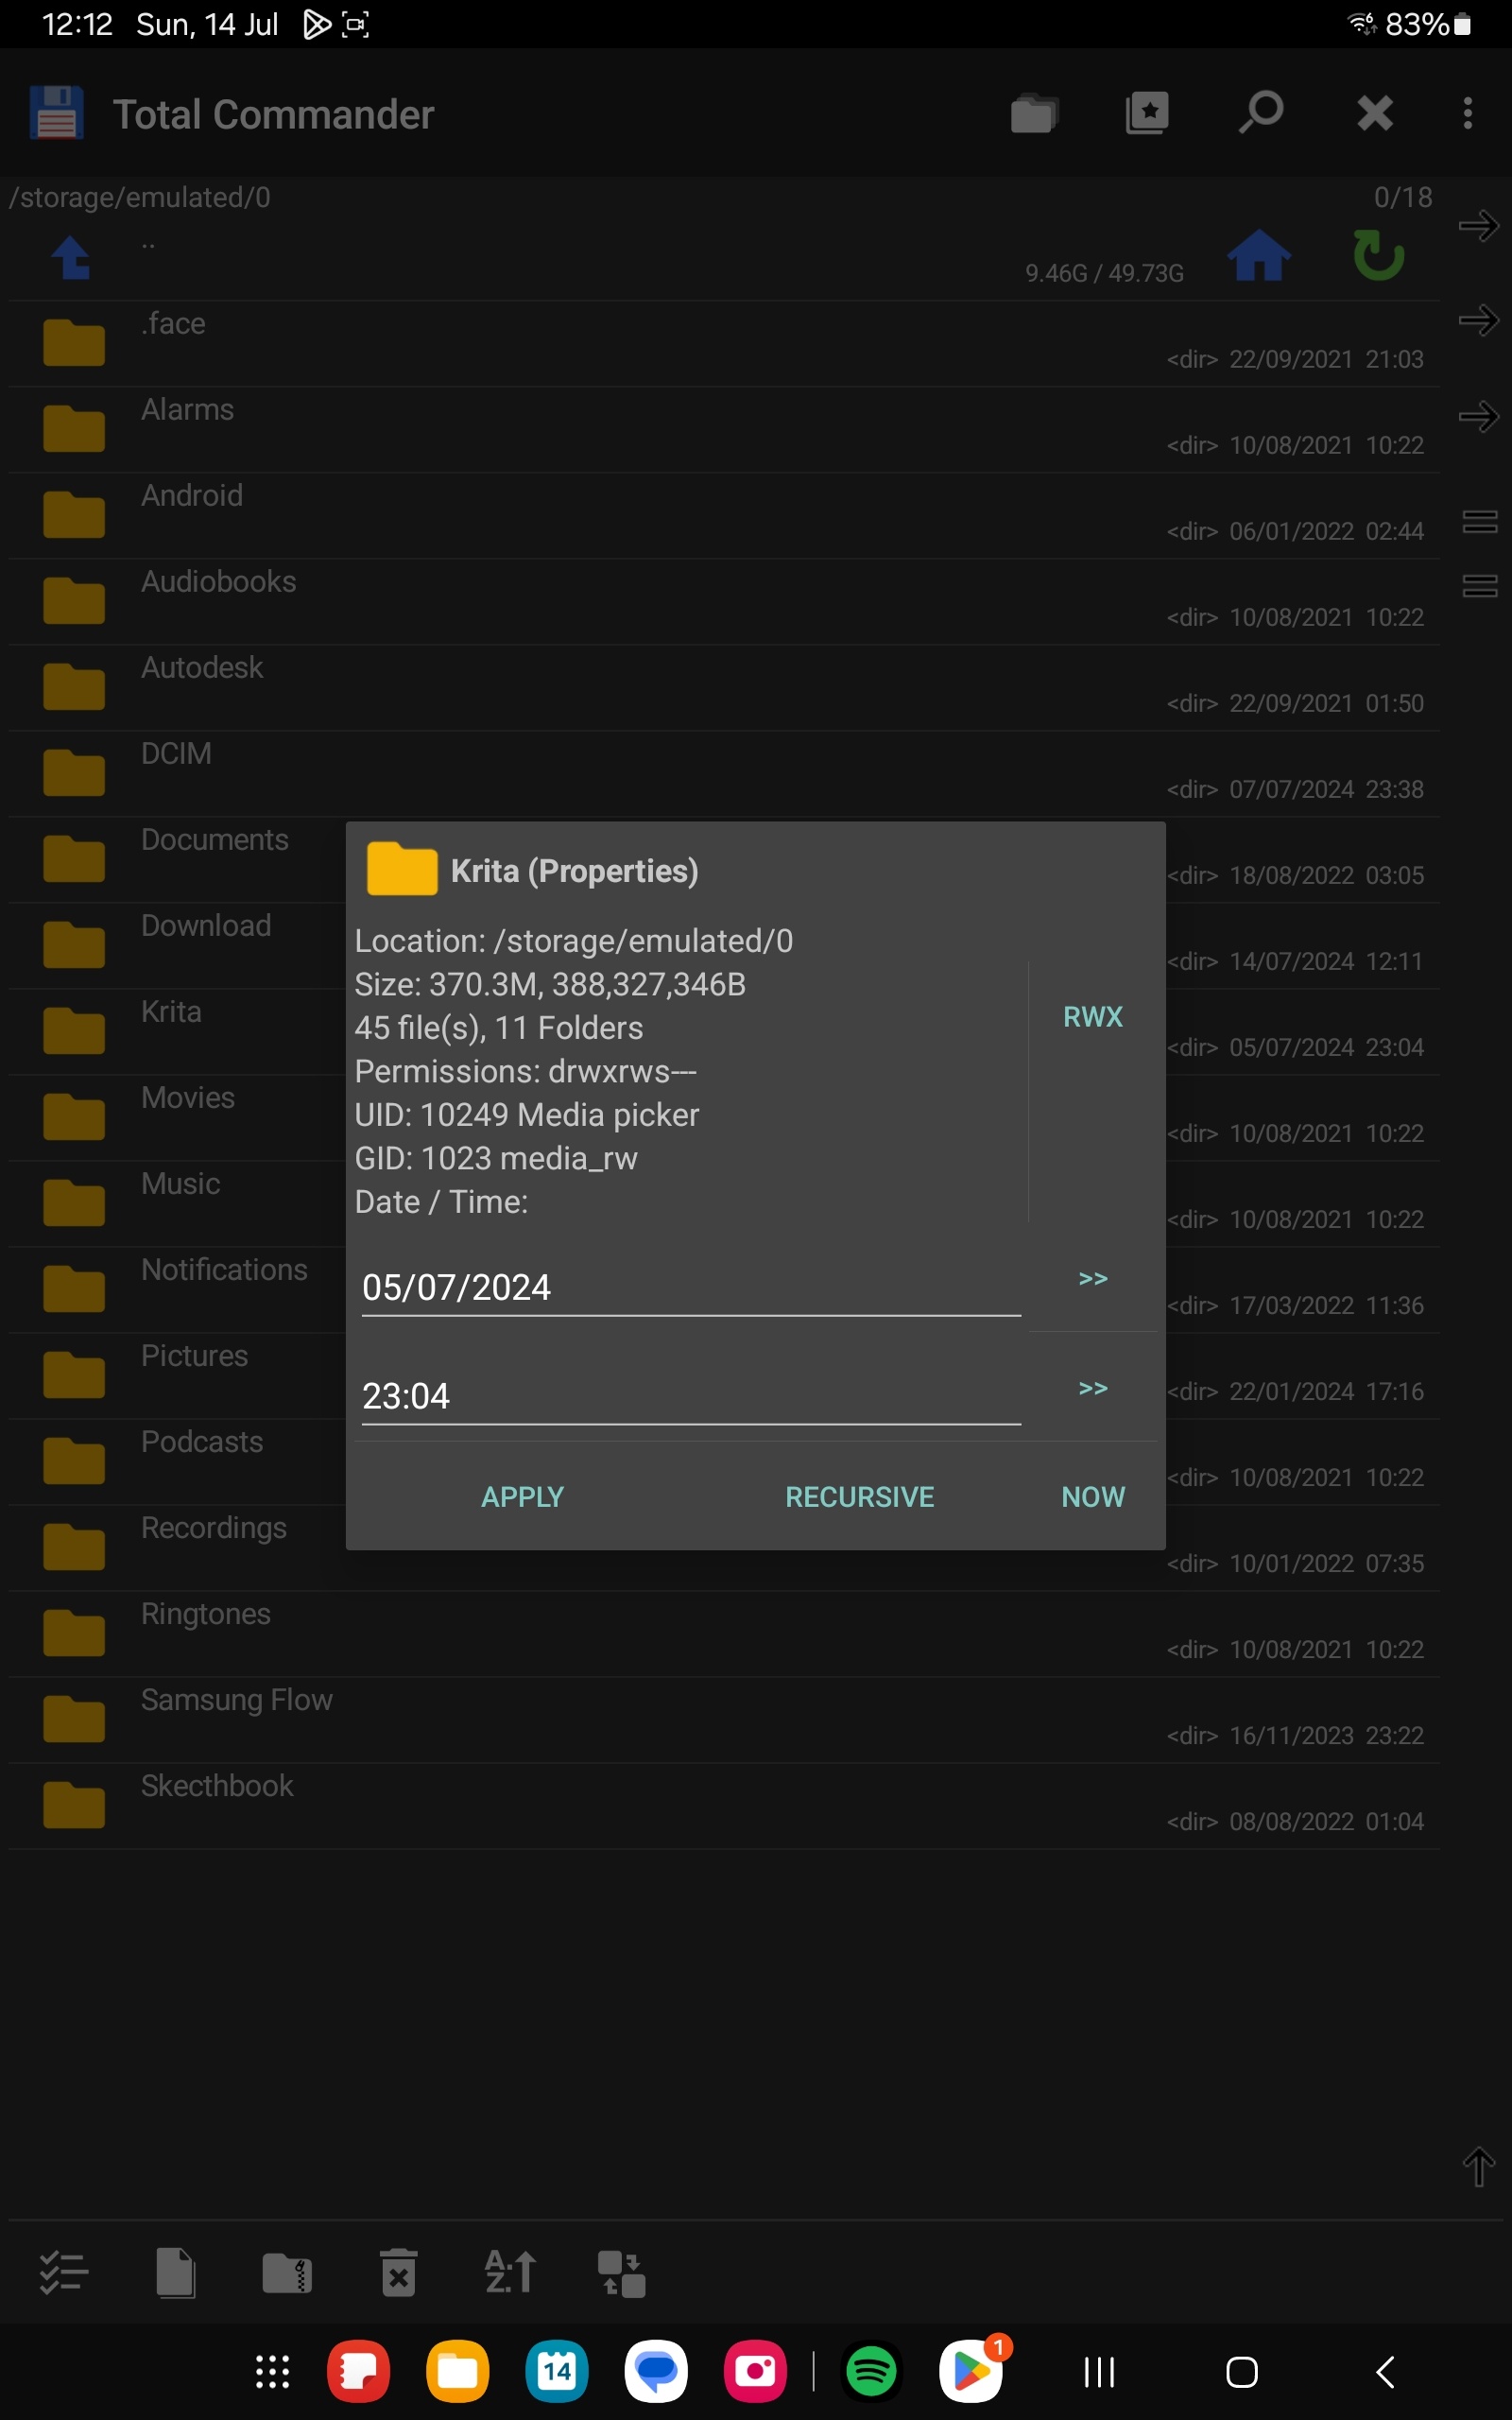Image resolution: width=1512 pixels, height=2420 pixels.
Task: Reload the listing with green refresh icon
Action: coord(1379,255)
